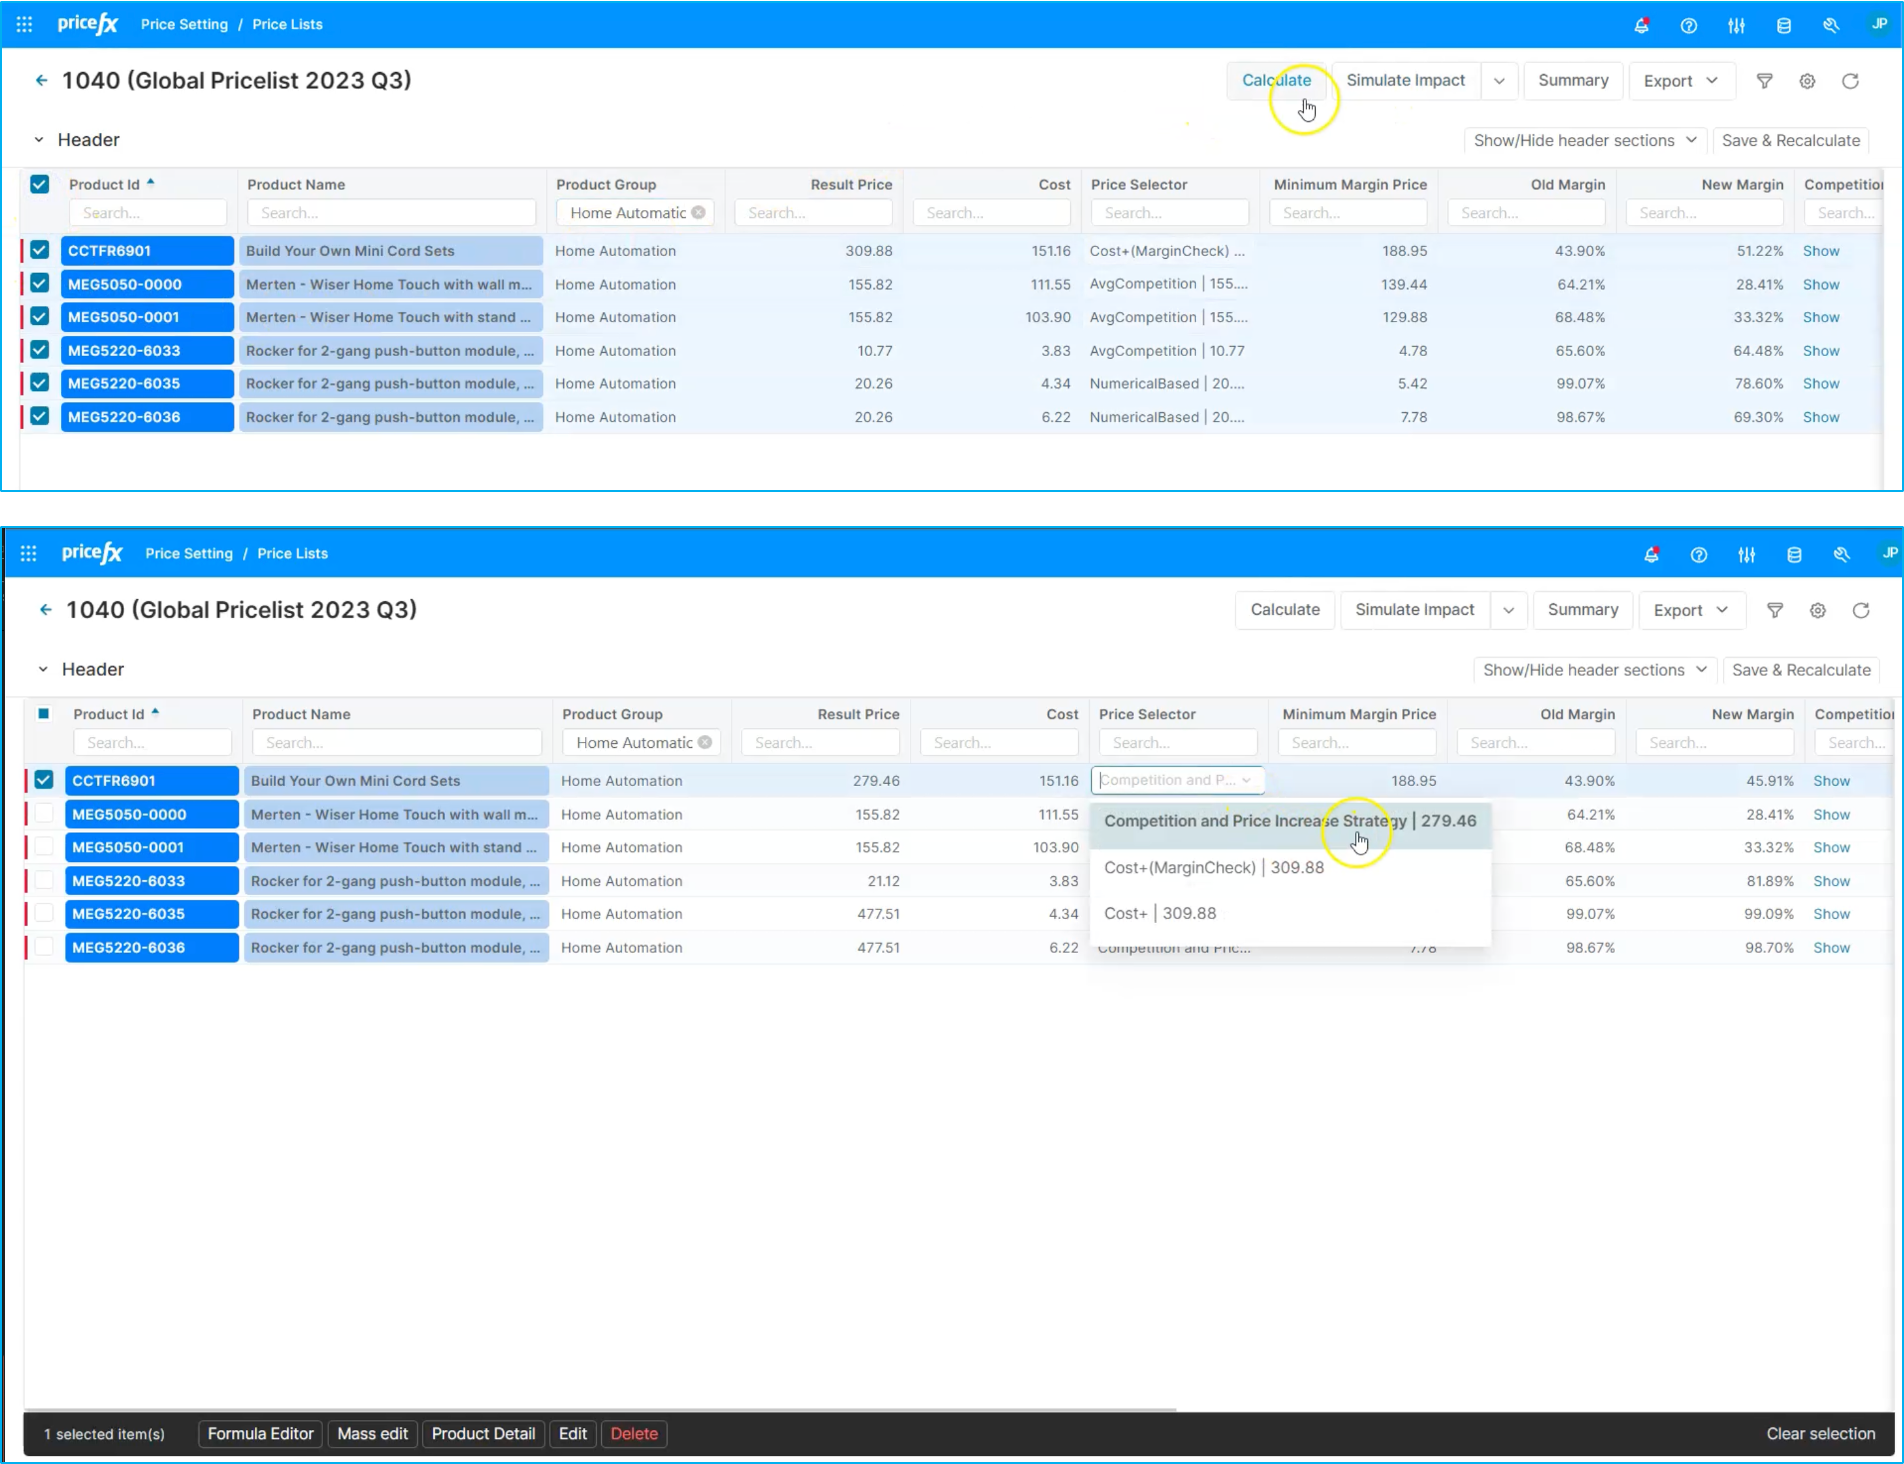Tick the unchecked MEG5220-6036 row checkbox
This screenshot has height=1464, width=1904.
tap(44, 947)
